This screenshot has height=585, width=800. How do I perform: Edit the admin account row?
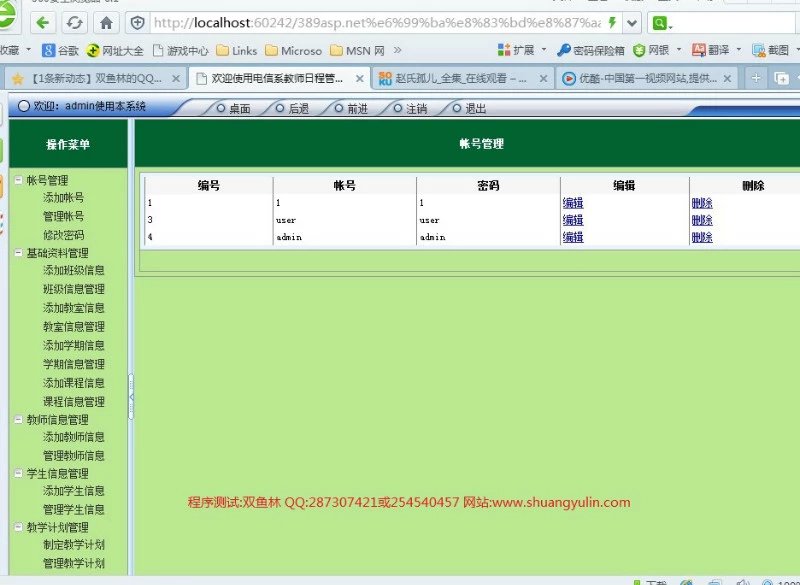(x=573, y=237)
